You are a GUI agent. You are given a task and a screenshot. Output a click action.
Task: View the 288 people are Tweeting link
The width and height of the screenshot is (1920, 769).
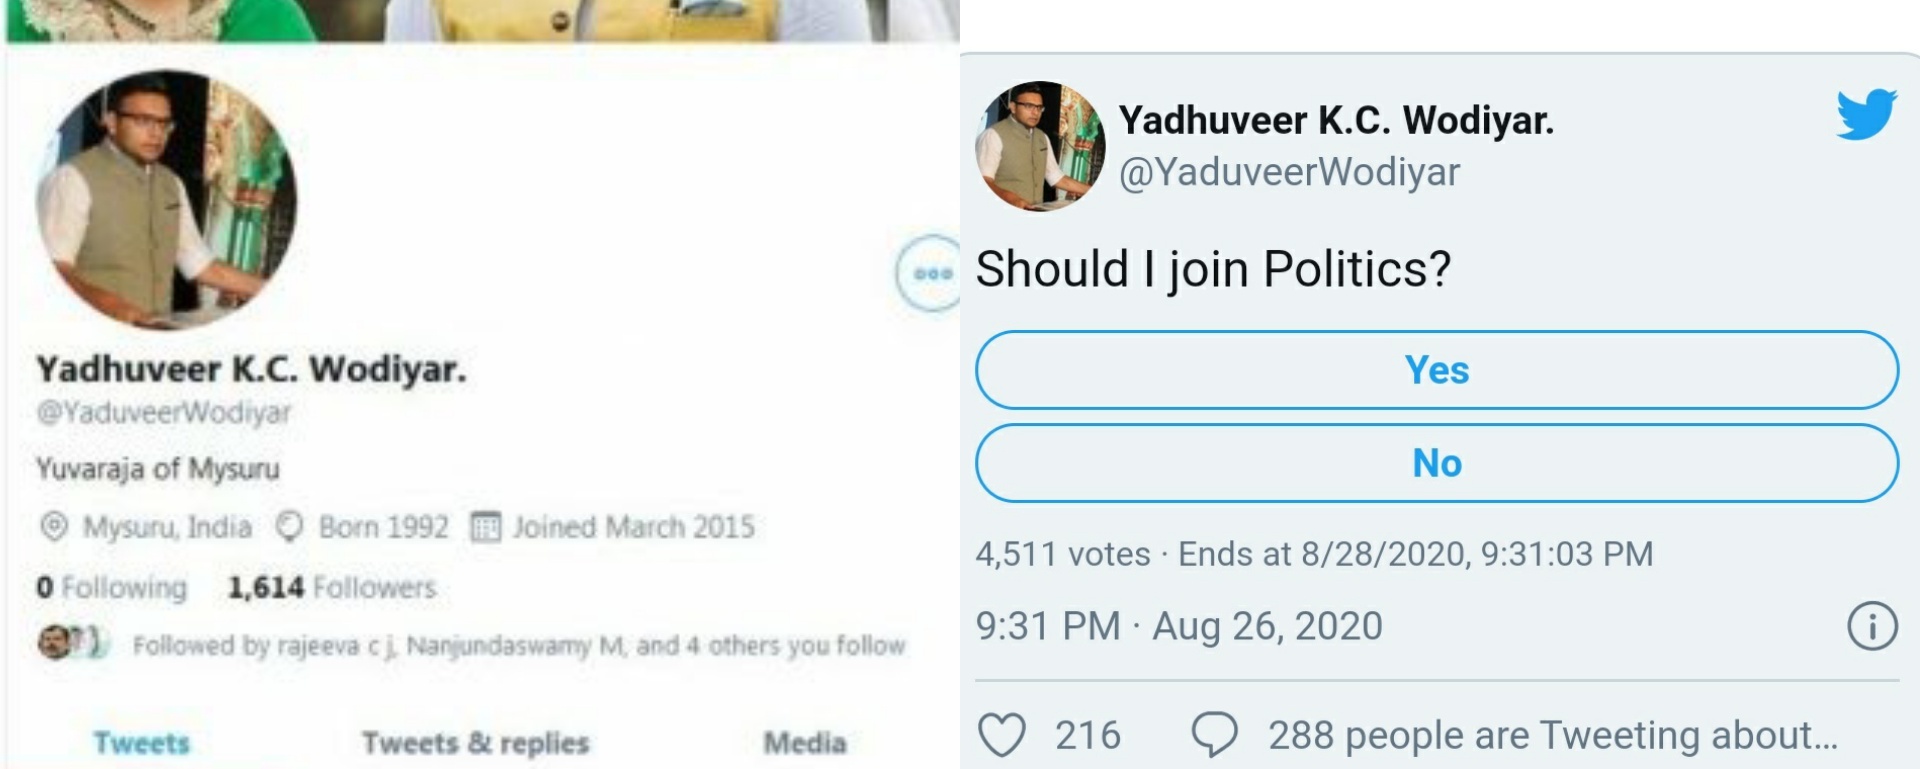coord(1552,735)
